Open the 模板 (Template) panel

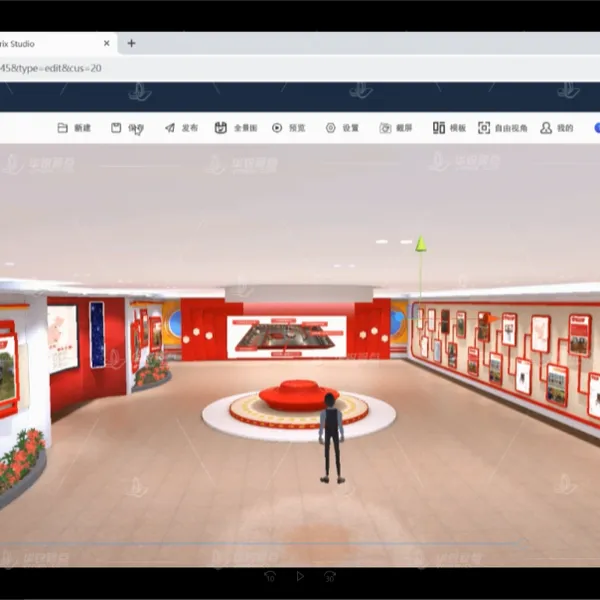click(x=449, y=128)
